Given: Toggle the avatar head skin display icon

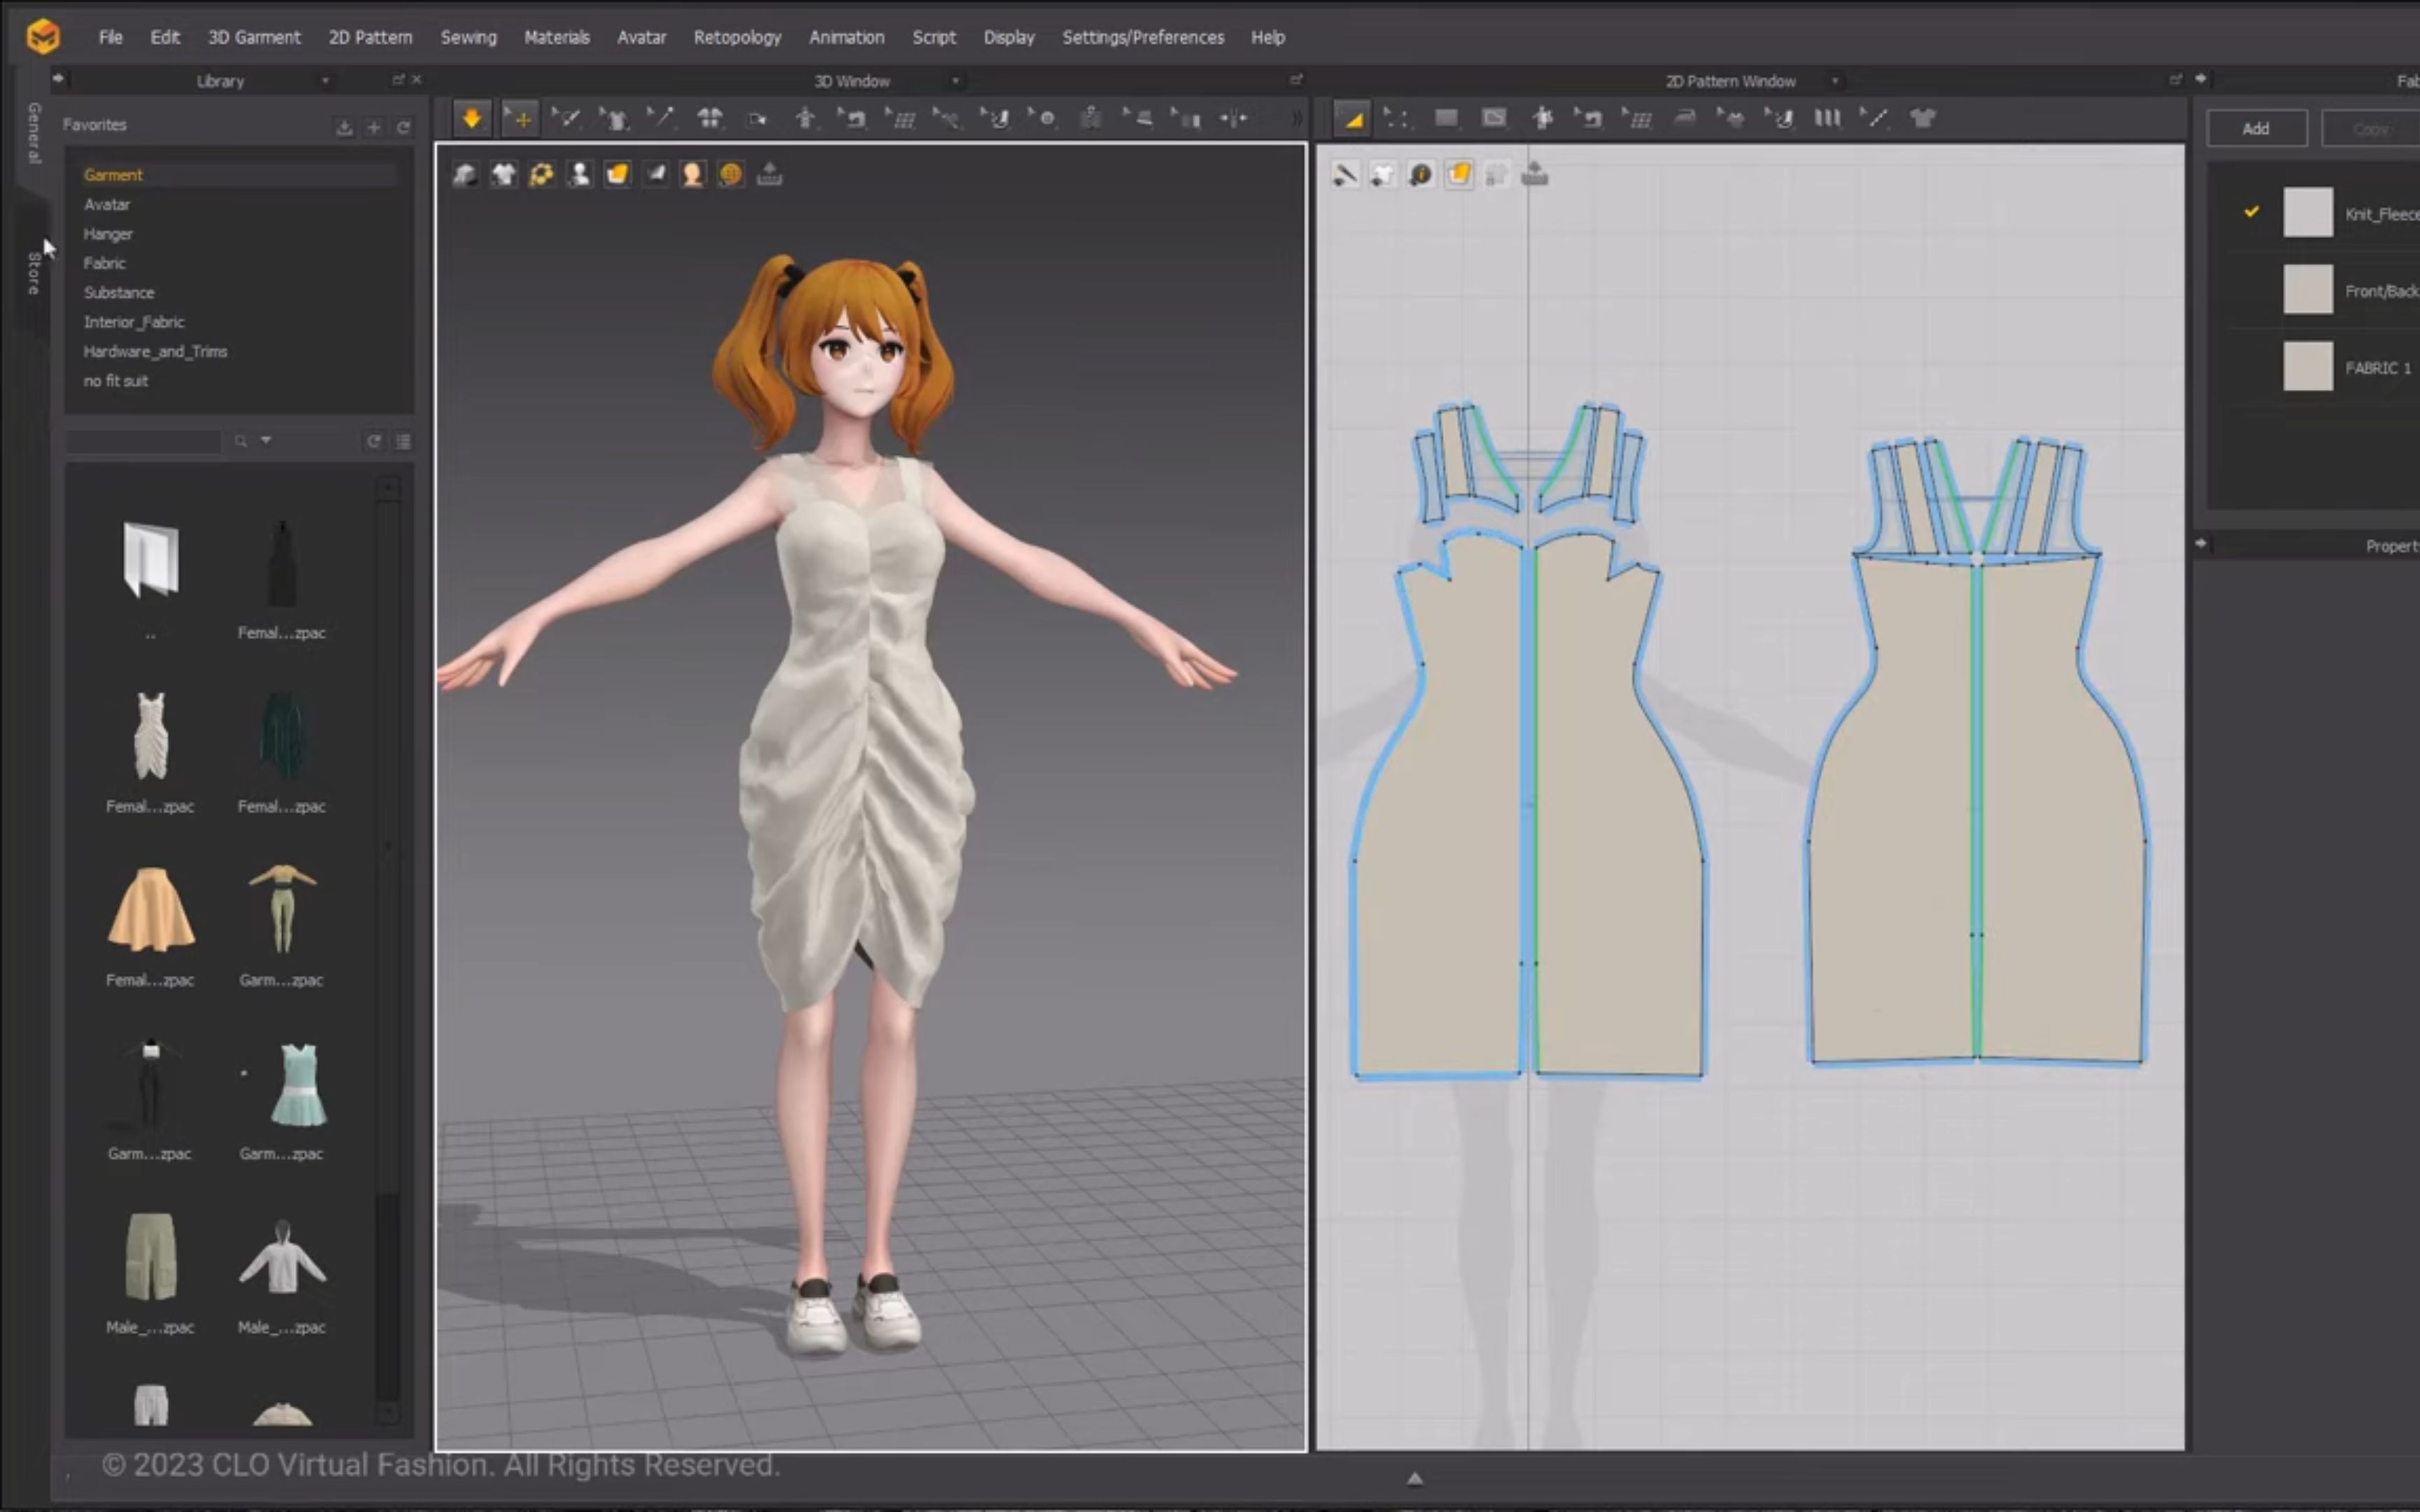Looking at the screenshot, I should (692, 175).
